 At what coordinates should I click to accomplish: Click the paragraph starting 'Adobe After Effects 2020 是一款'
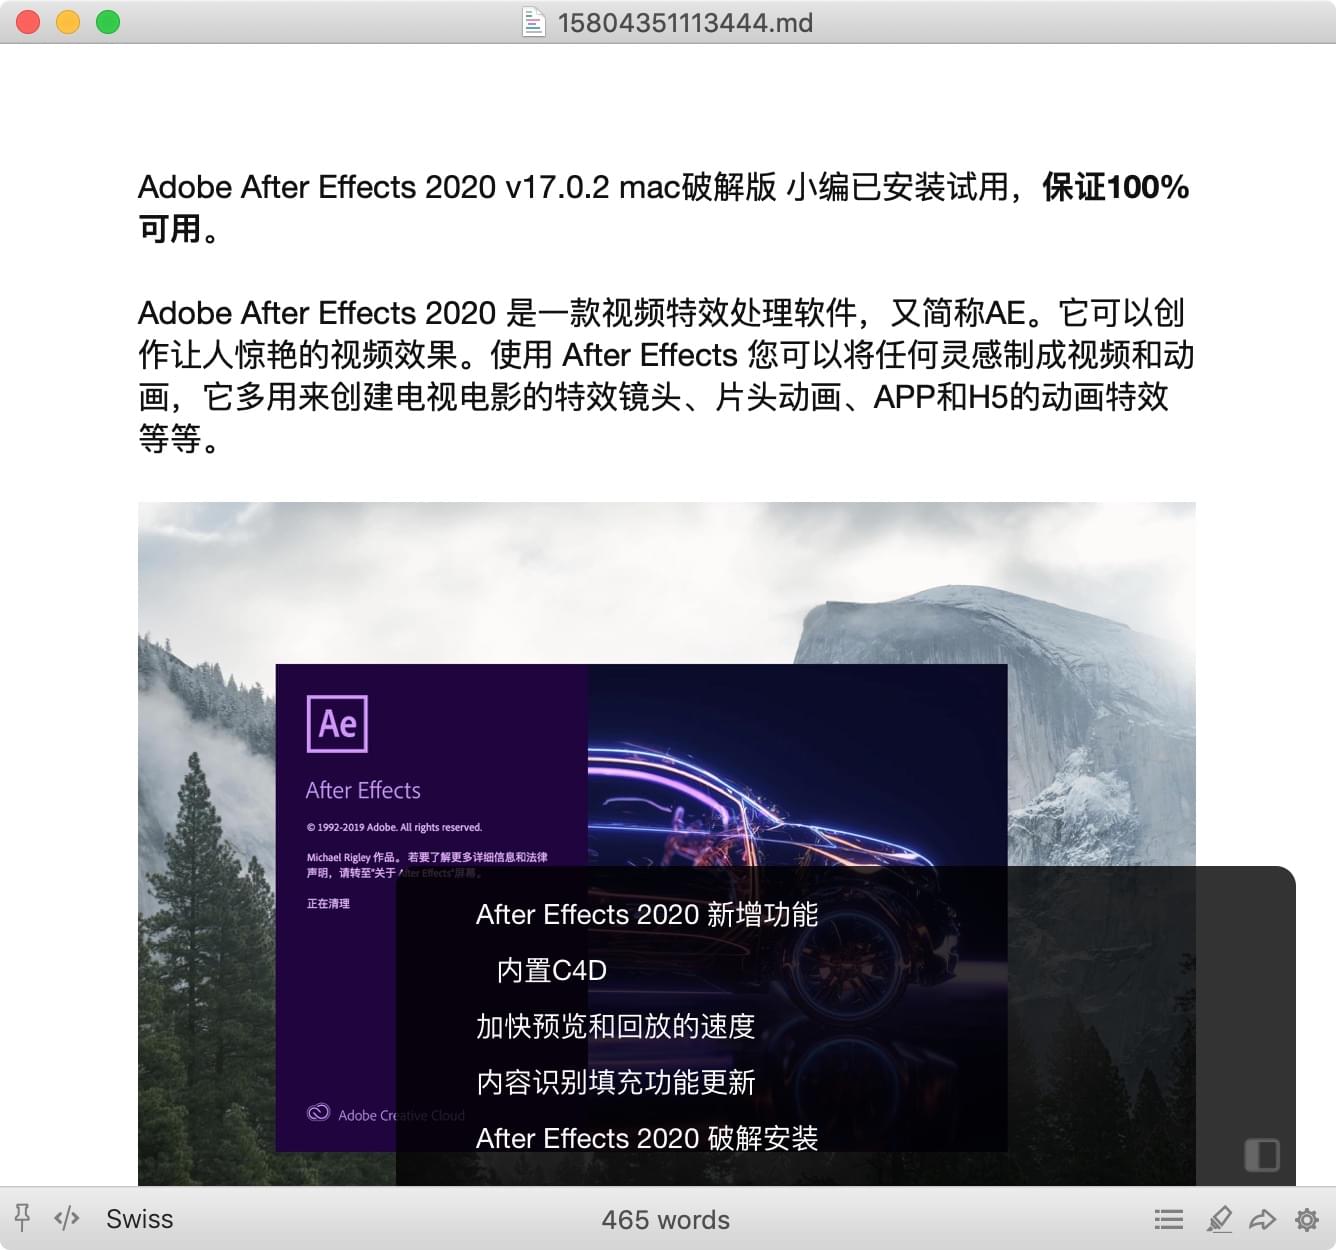666,376
